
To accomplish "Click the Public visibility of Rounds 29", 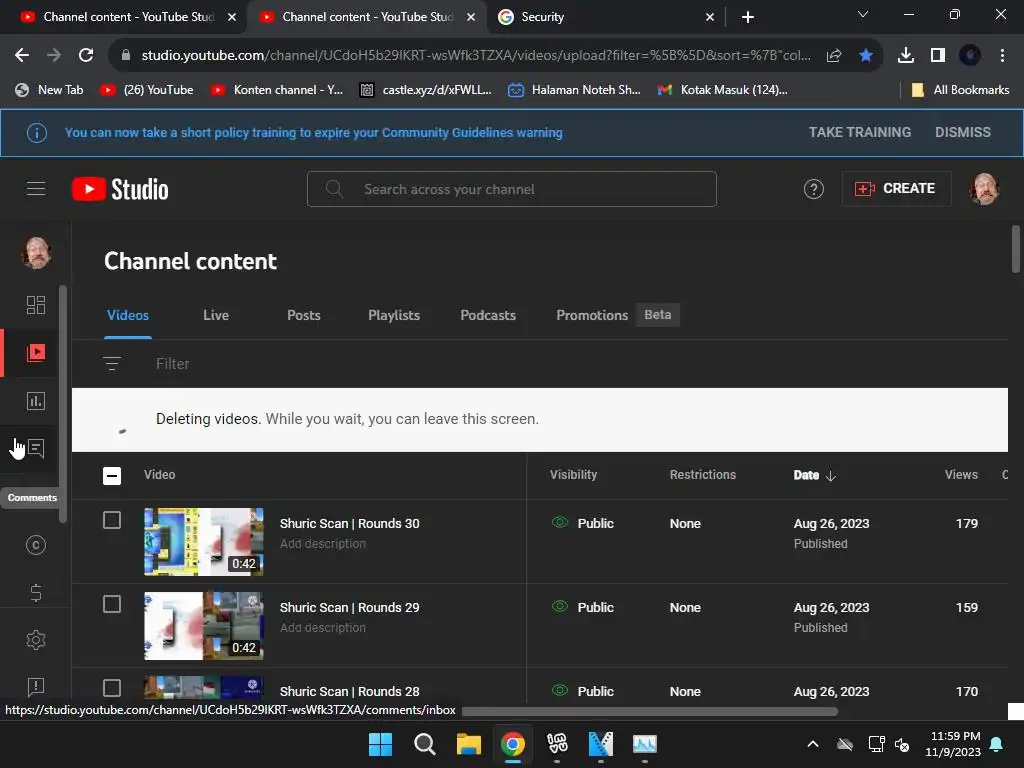I will click(583, 607).
